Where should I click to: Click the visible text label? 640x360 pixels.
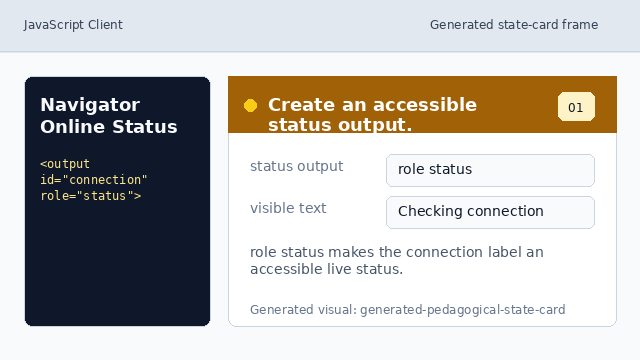click(288, 208)
